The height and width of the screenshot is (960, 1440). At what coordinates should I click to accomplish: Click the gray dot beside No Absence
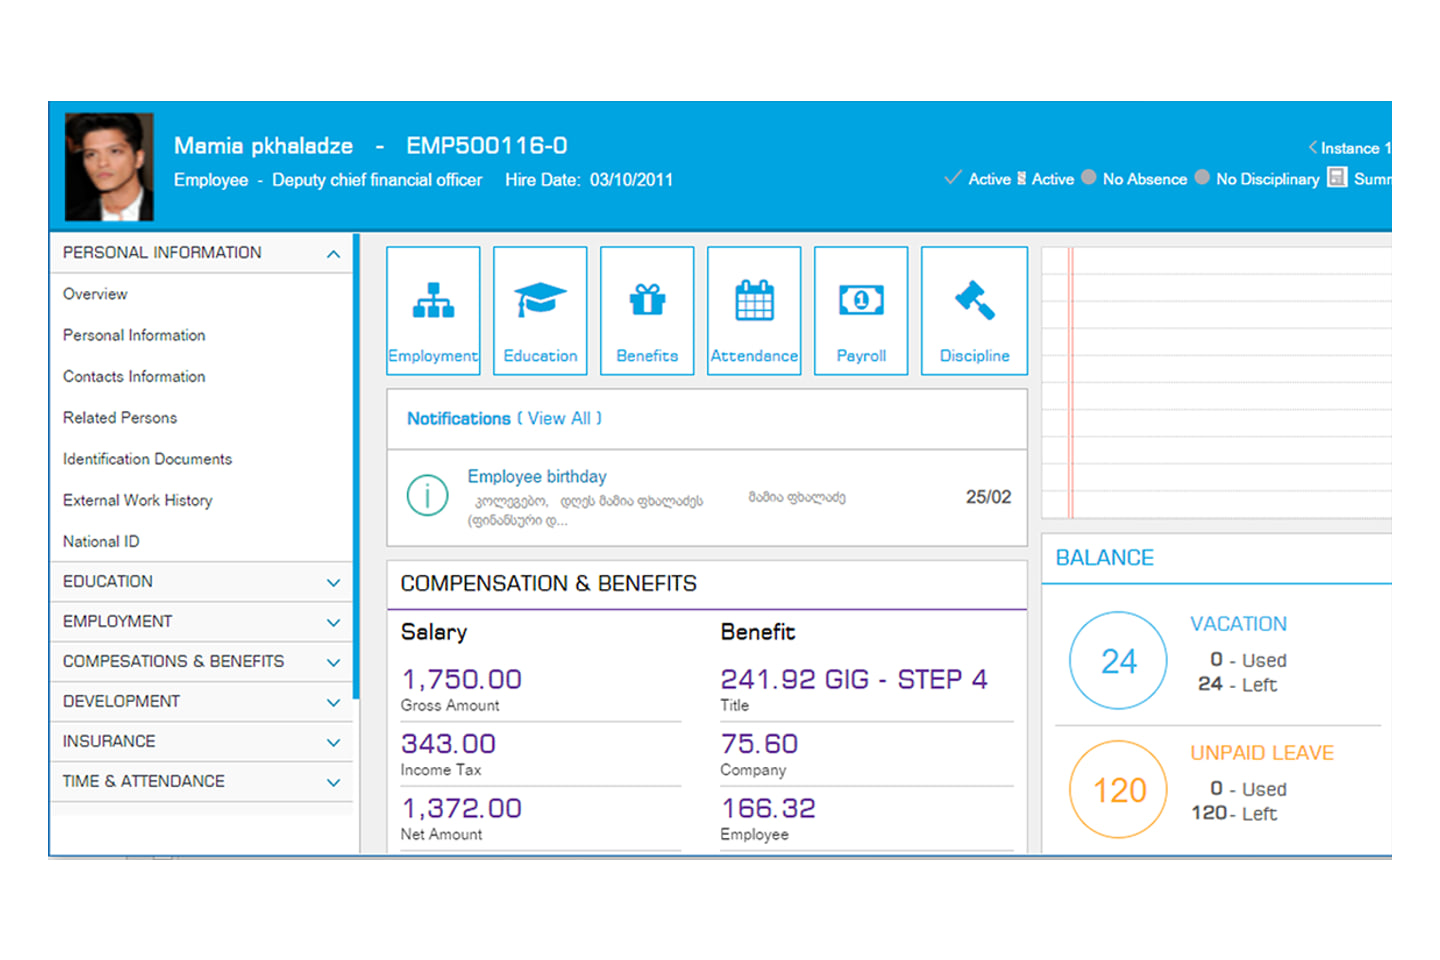click(1089, 177)
